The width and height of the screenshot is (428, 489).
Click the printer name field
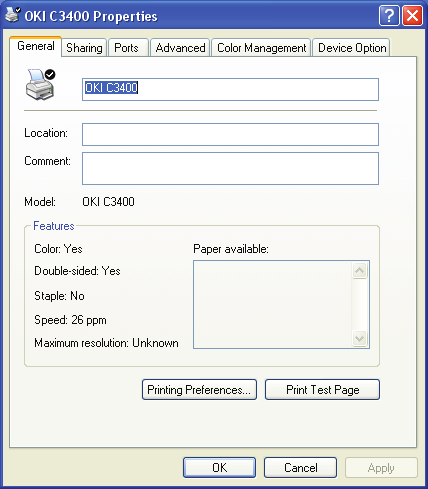230,89
